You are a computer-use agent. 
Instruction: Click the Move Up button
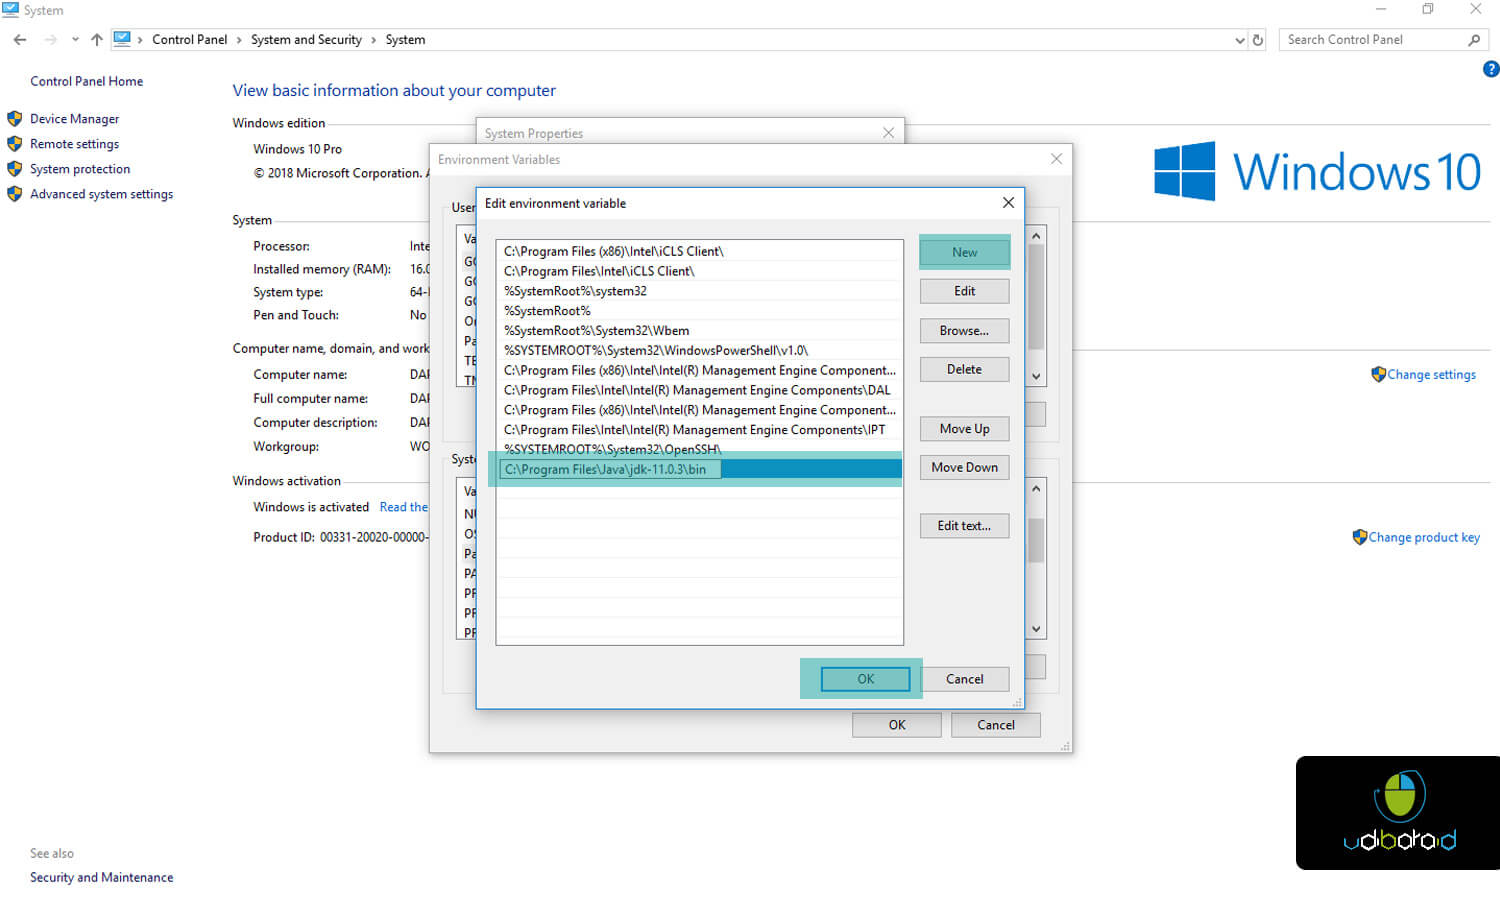[964, 429]
